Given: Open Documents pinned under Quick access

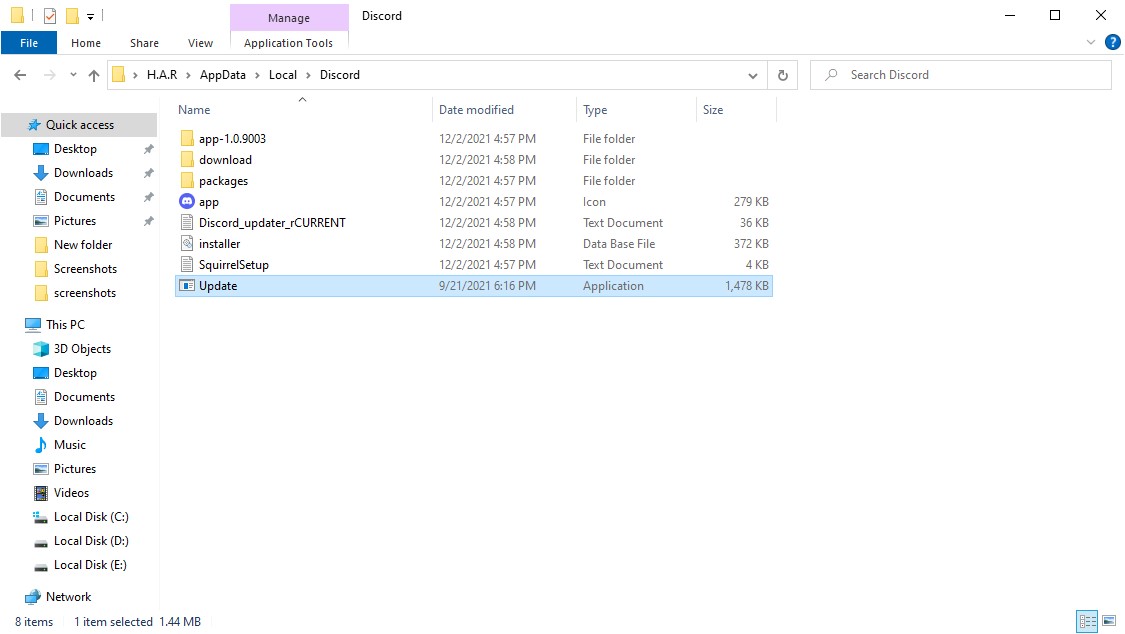Looking at the screenshot, I should 84,197.
